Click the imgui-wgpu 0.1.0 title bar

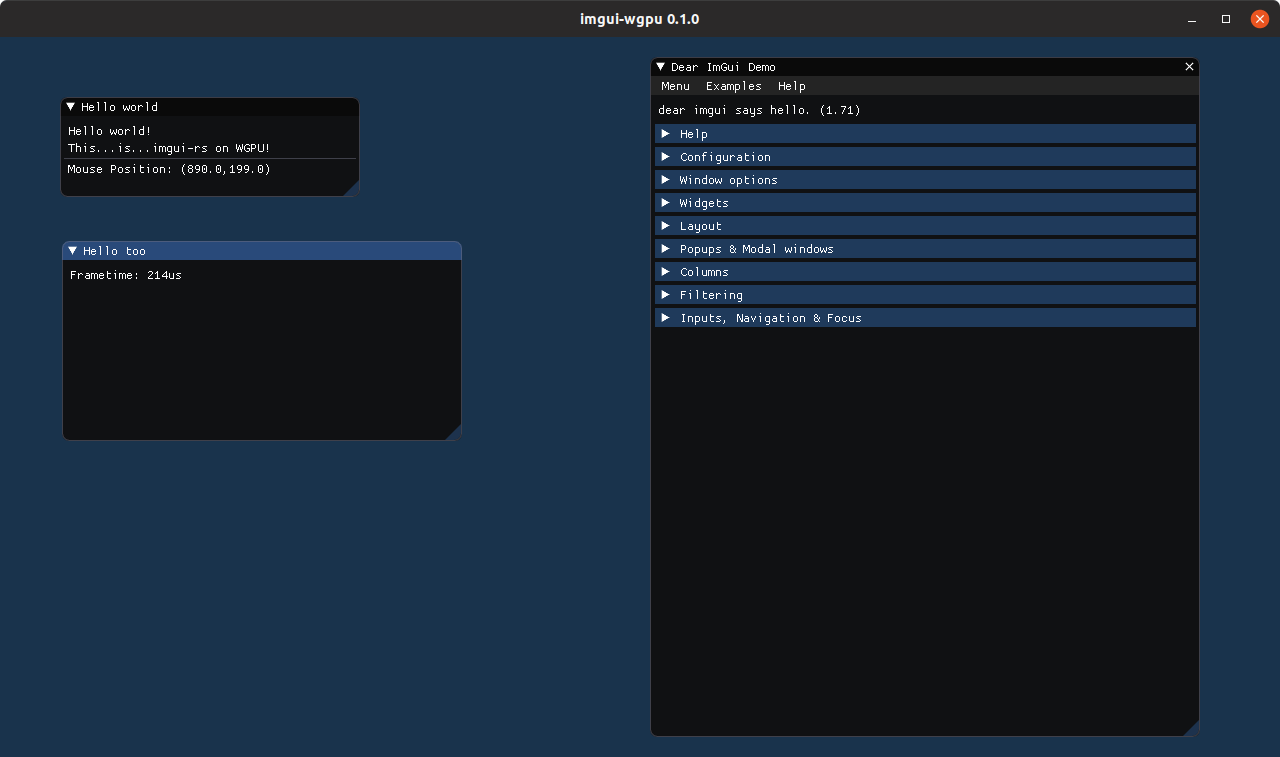pos(640,19)
